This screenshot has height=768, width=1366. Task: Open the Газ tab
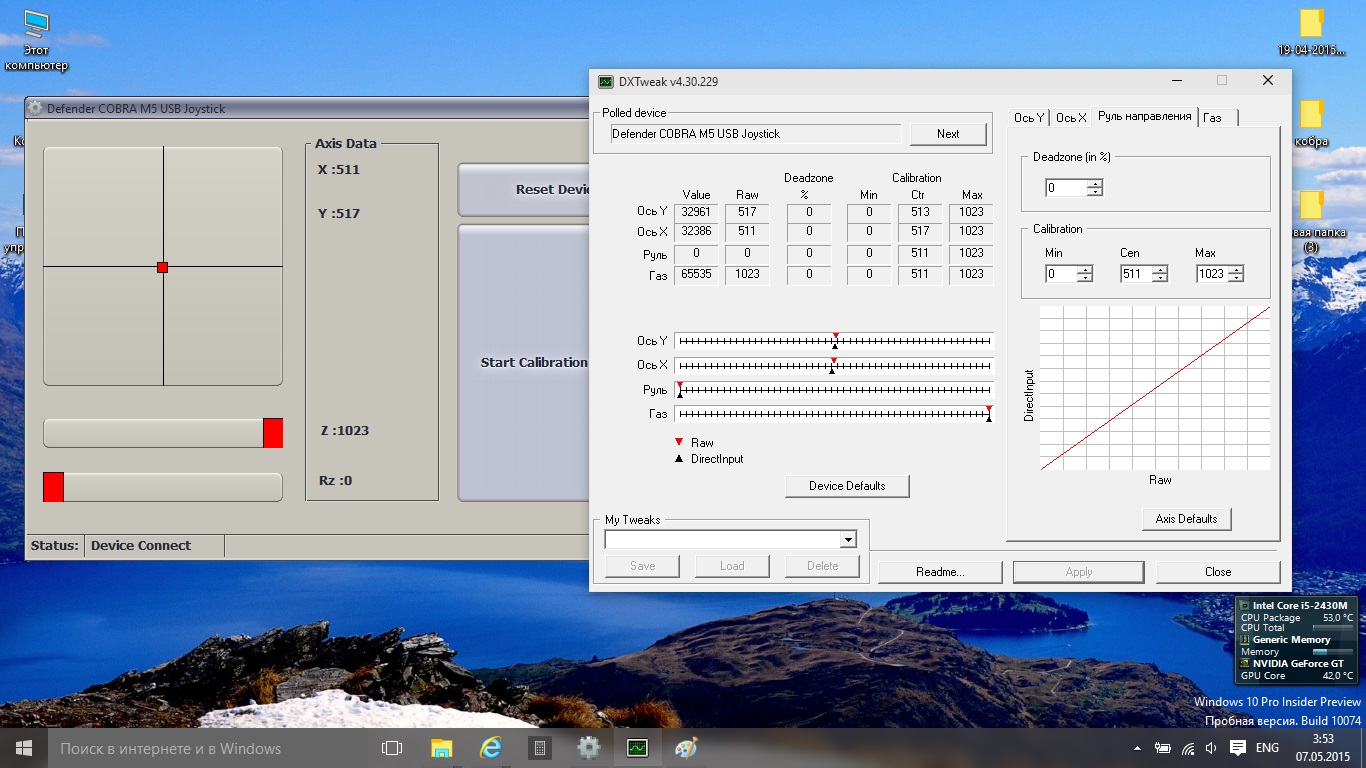coord(1218,118)
